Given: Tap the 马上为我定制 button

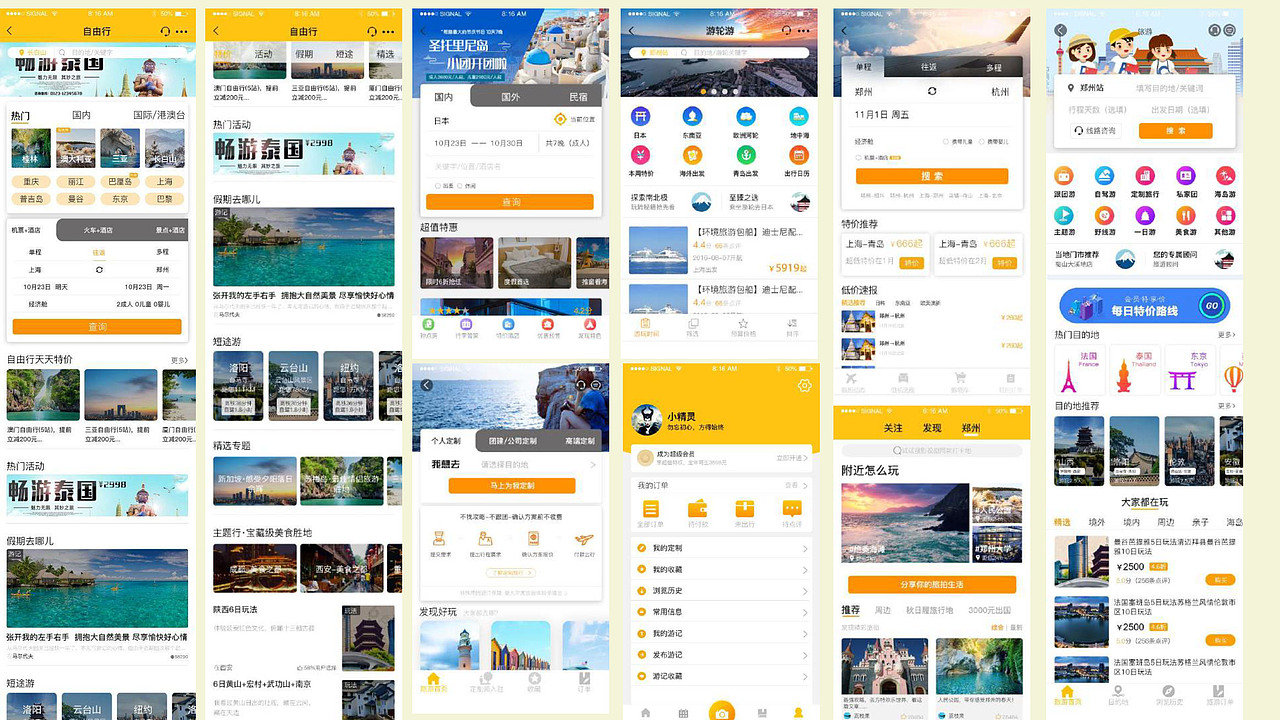Looking at the screenshot, I should (x=512, y=486).
